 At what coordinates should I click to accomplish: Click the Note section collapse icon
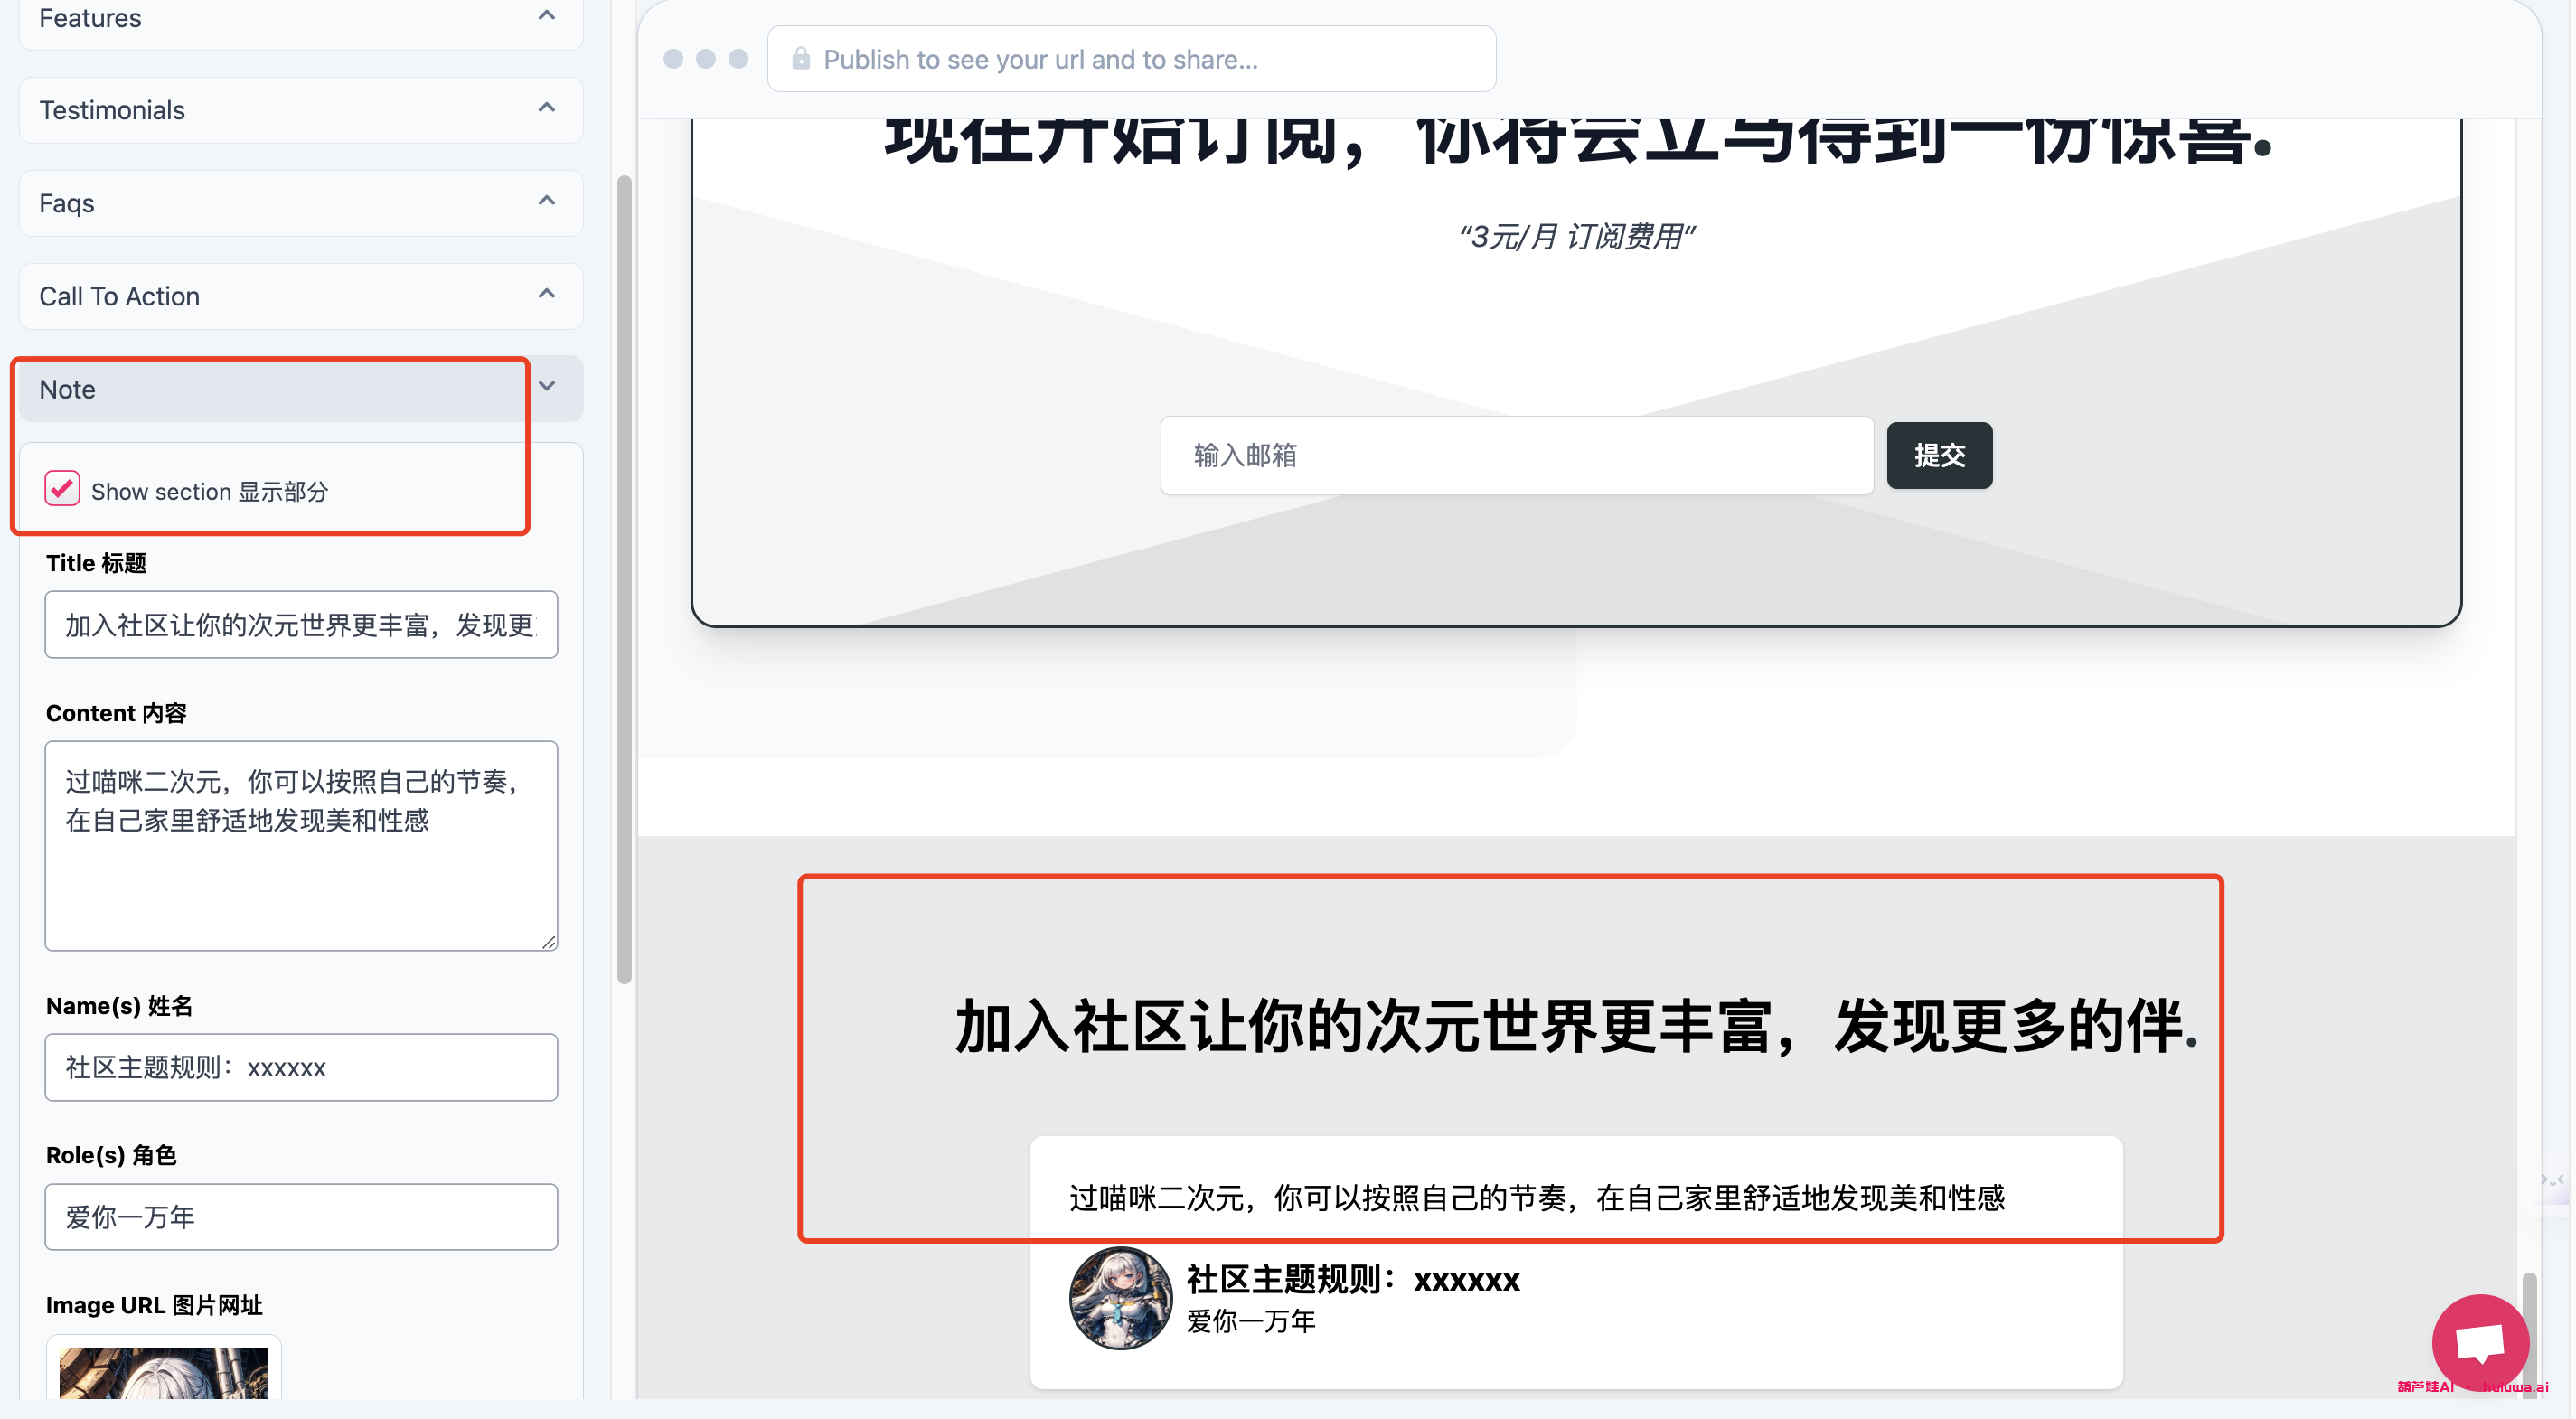[550, 386]
